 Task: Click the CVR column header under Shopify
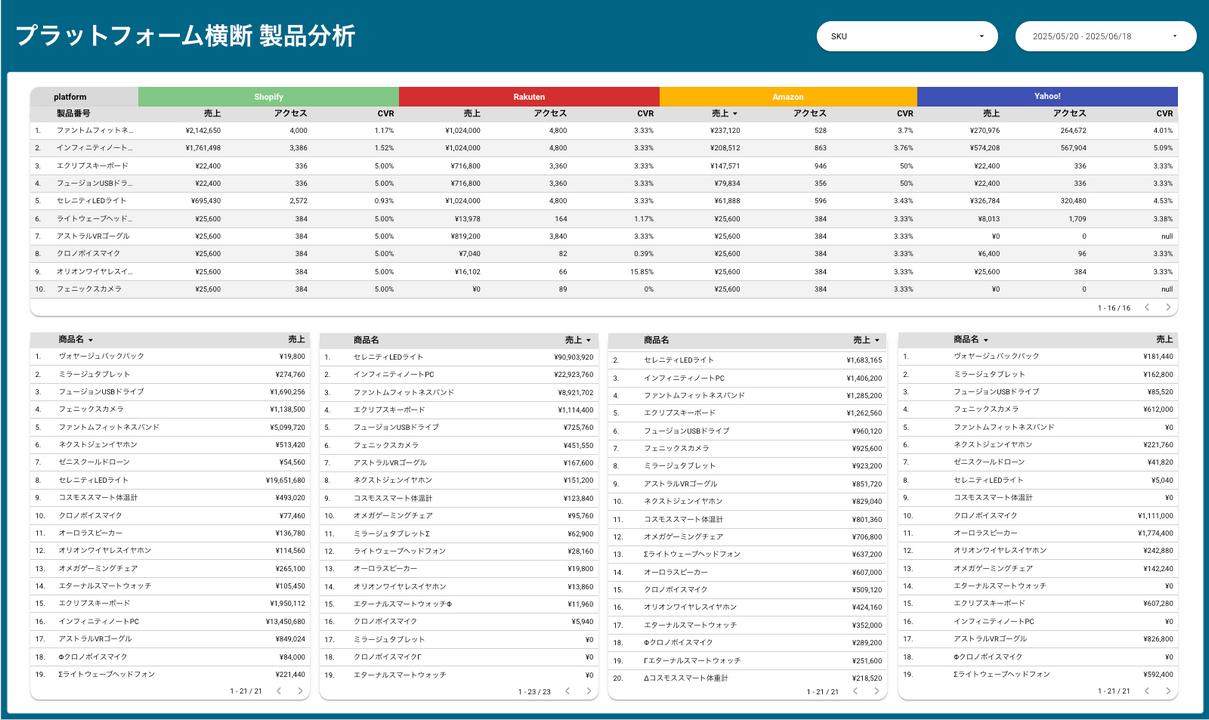pos(385,113)
